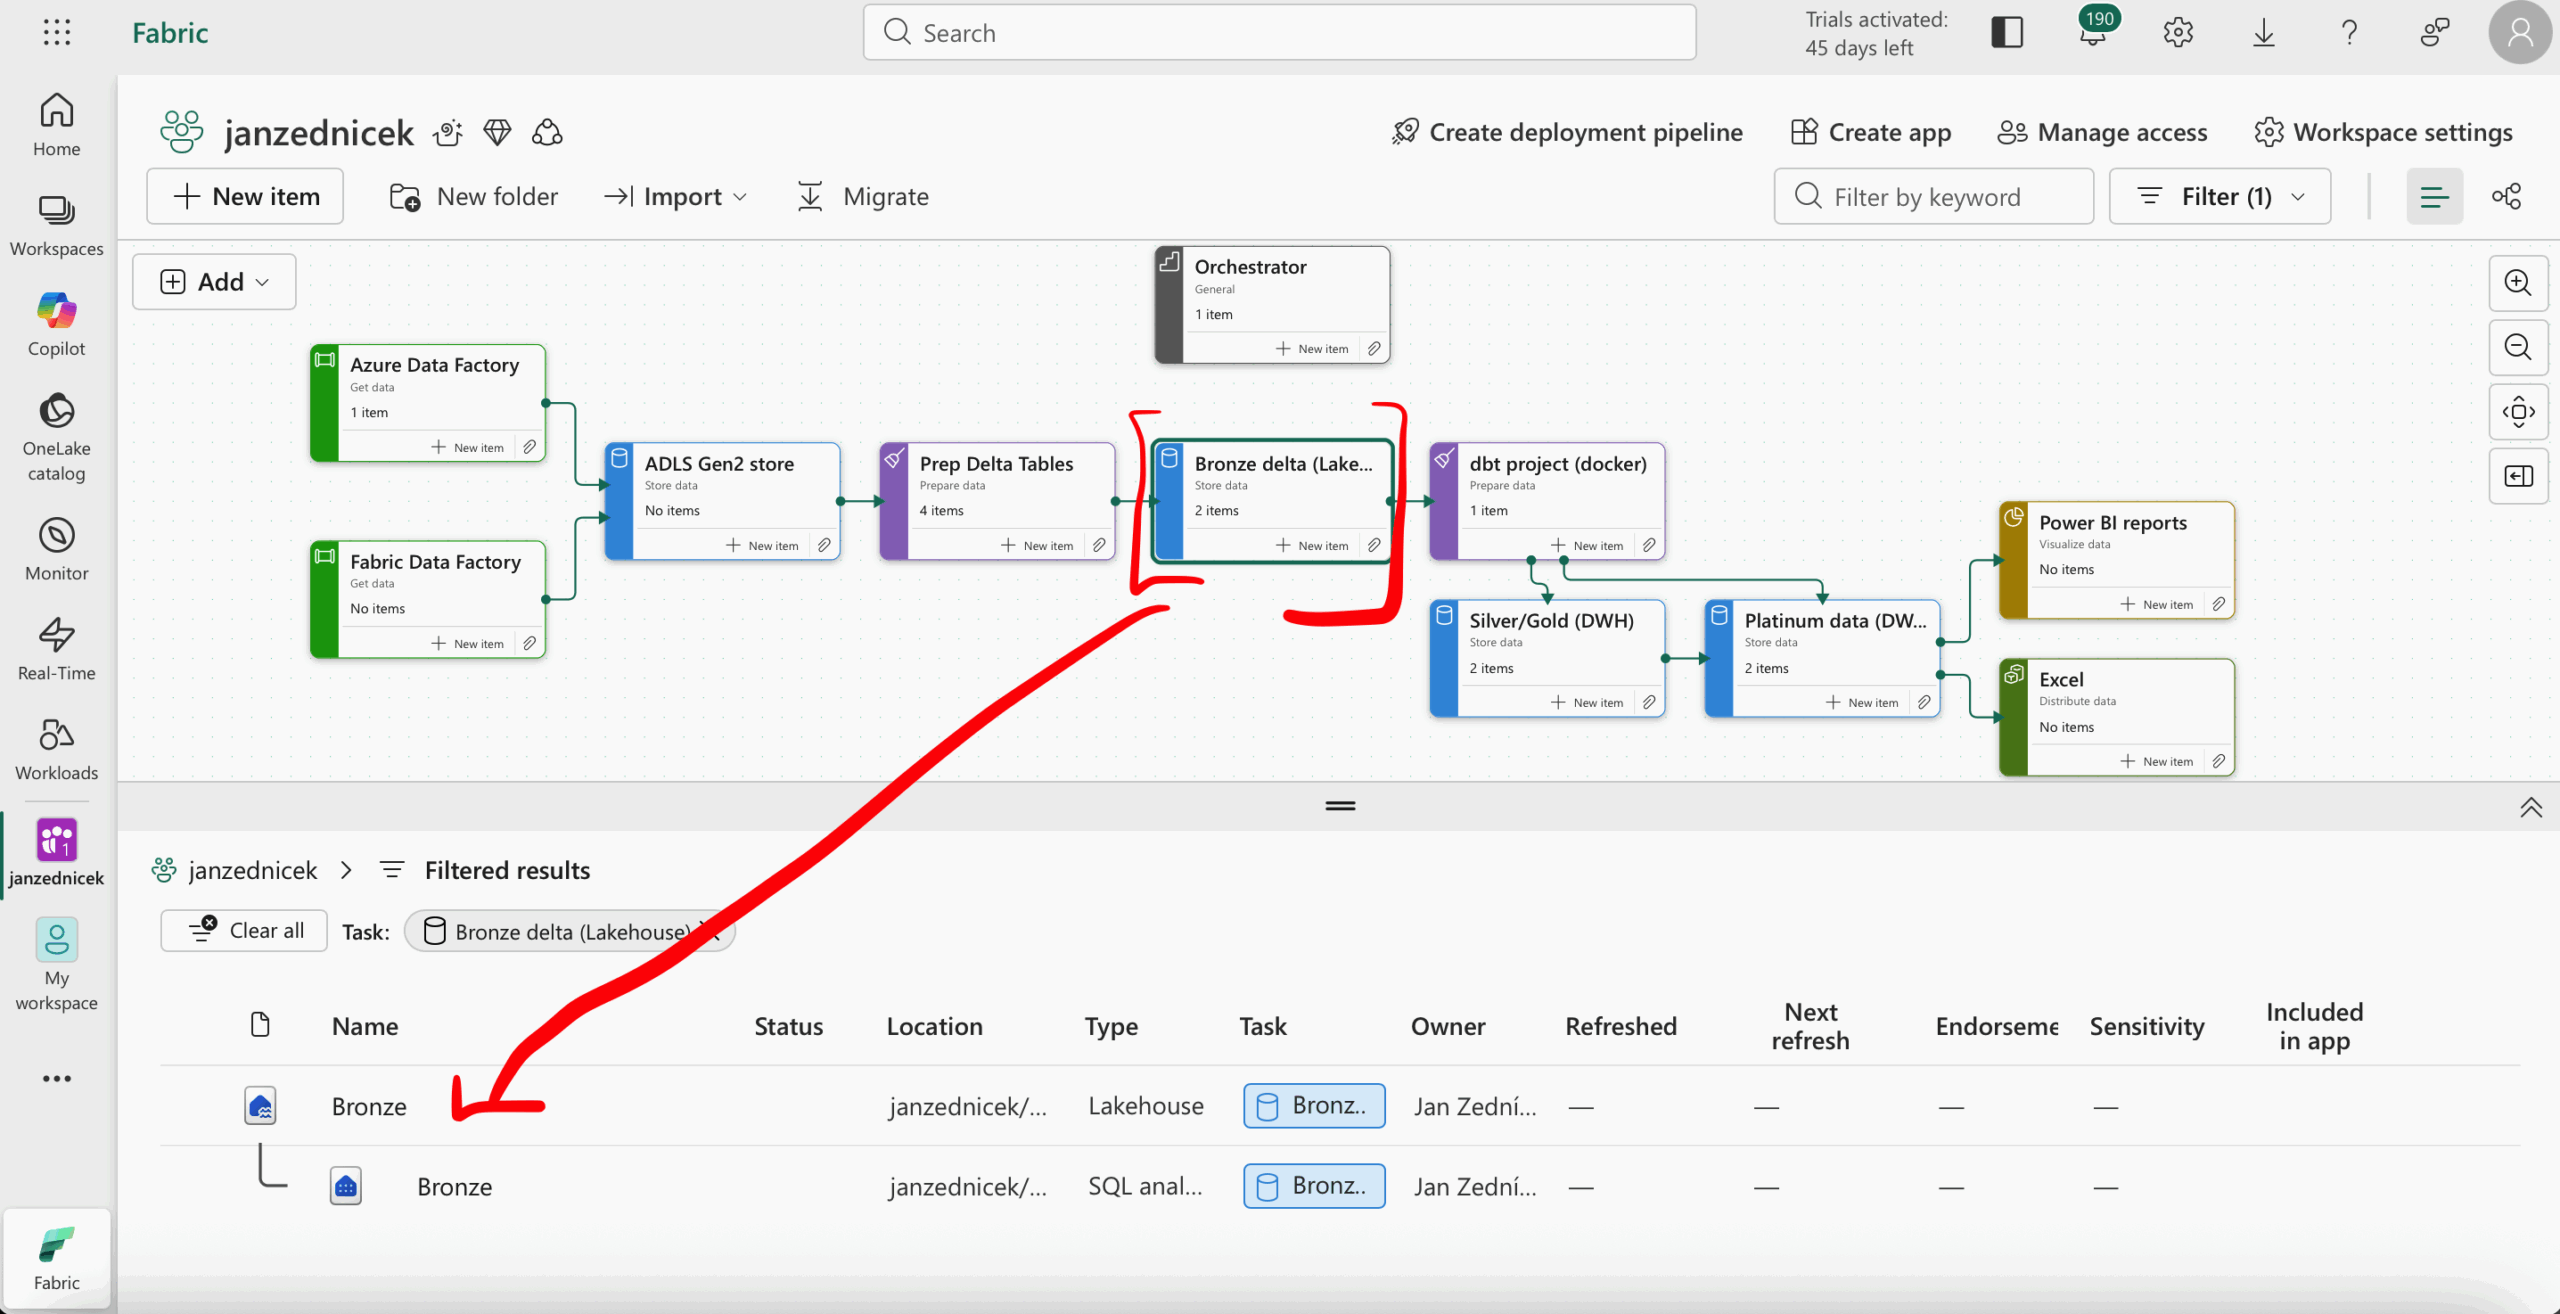Open the Filter (1) dropdown
This screenshot has width=2560, height=1314.
(x=2219, y=196)
